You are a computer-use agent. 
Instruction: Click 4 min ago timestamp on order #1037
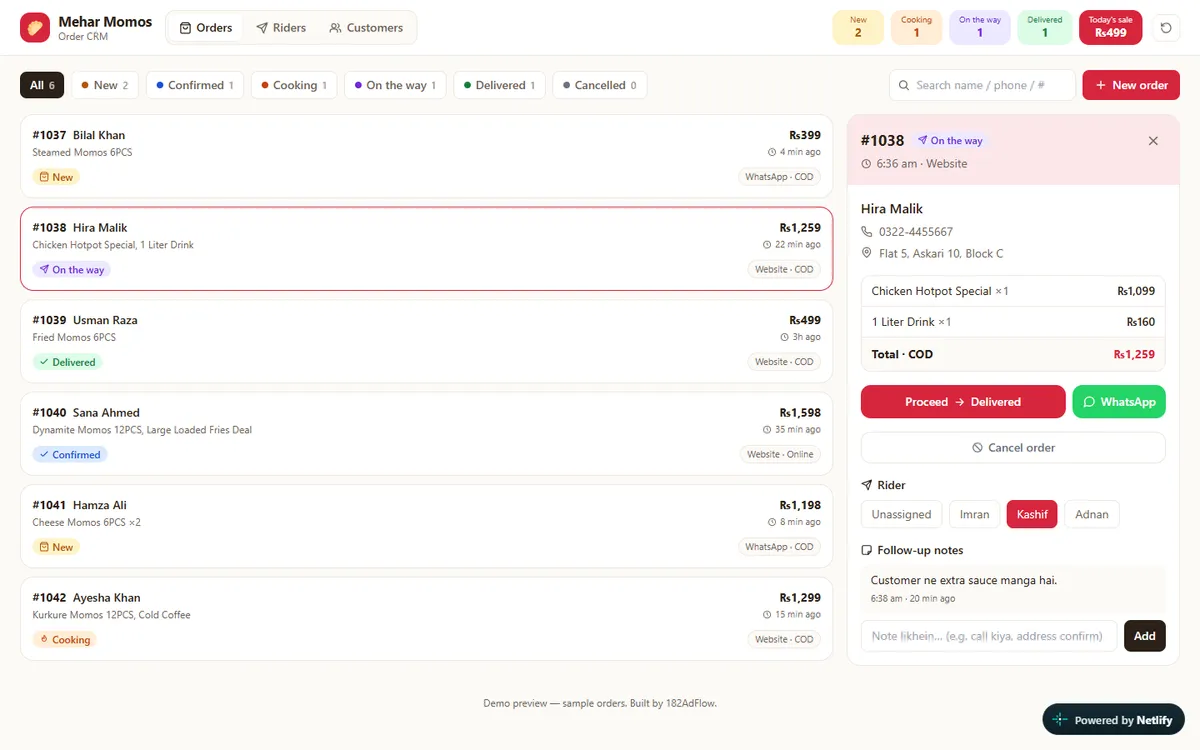point(794,152)
